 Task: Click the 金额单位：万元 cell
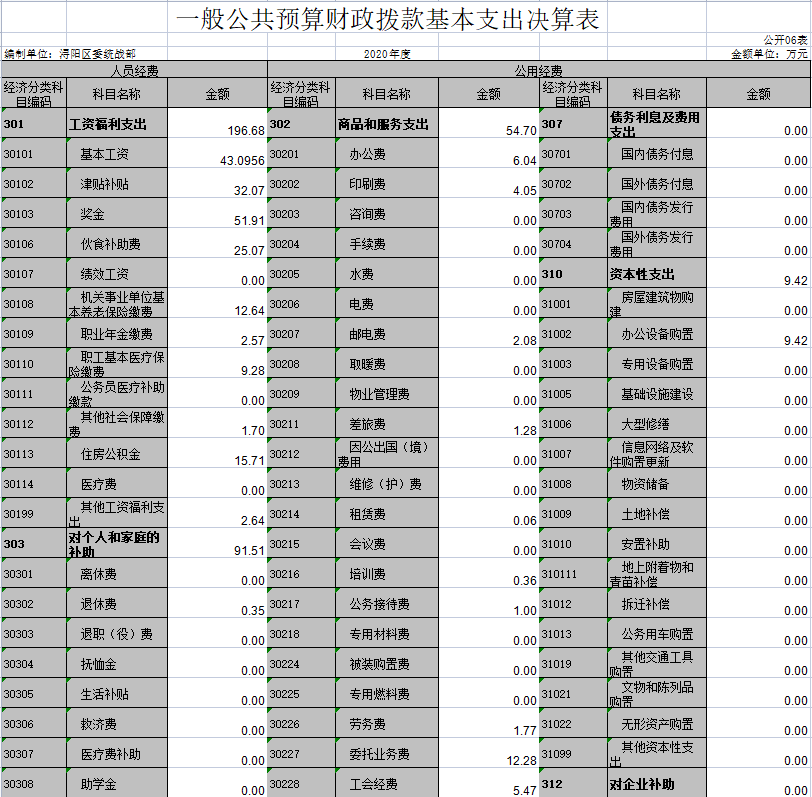pos(769,54)
